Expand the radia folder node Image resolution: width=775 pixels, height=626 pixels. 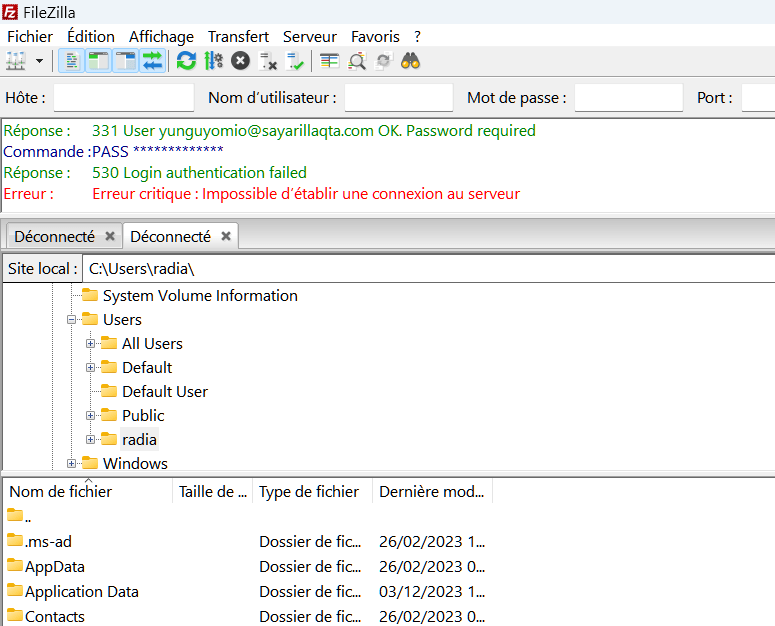[x=90, y=439]
